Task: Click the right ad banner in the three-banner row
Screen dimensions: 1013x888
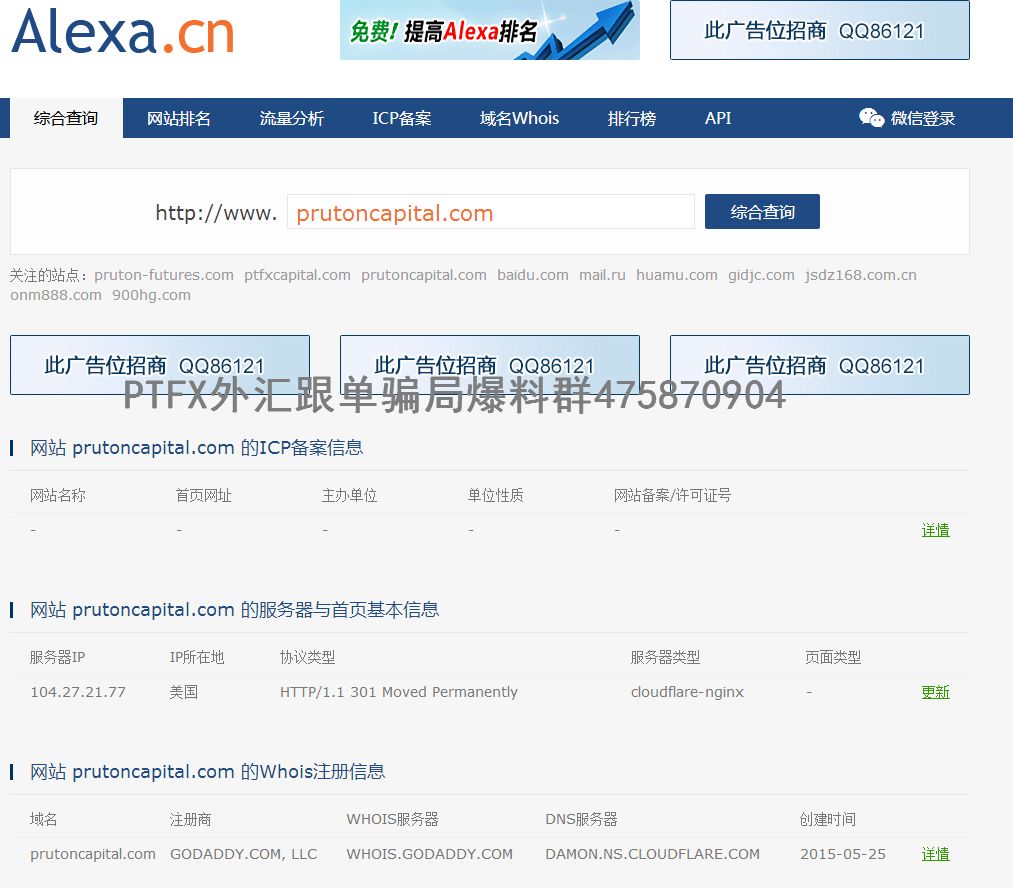Action: pyautogui.click(x=820, y=365)
